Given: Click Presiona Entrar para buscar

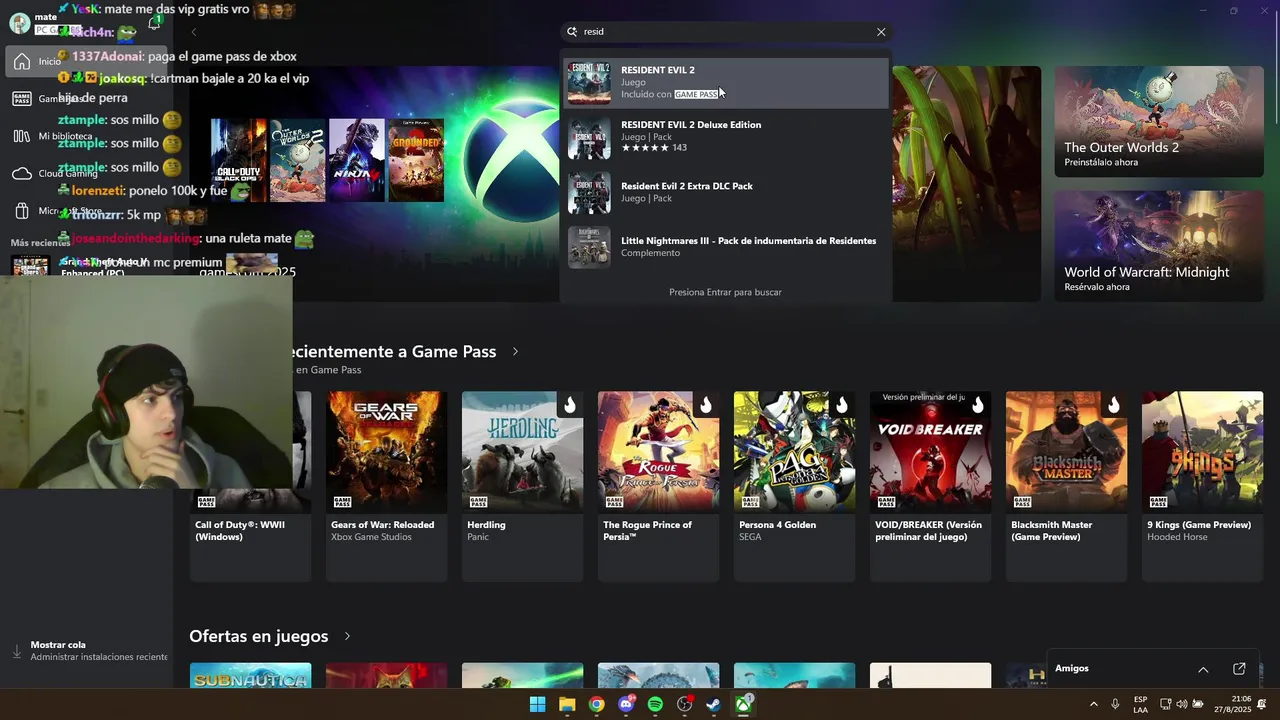Looking at the screenshot, I should pos(725,292).
